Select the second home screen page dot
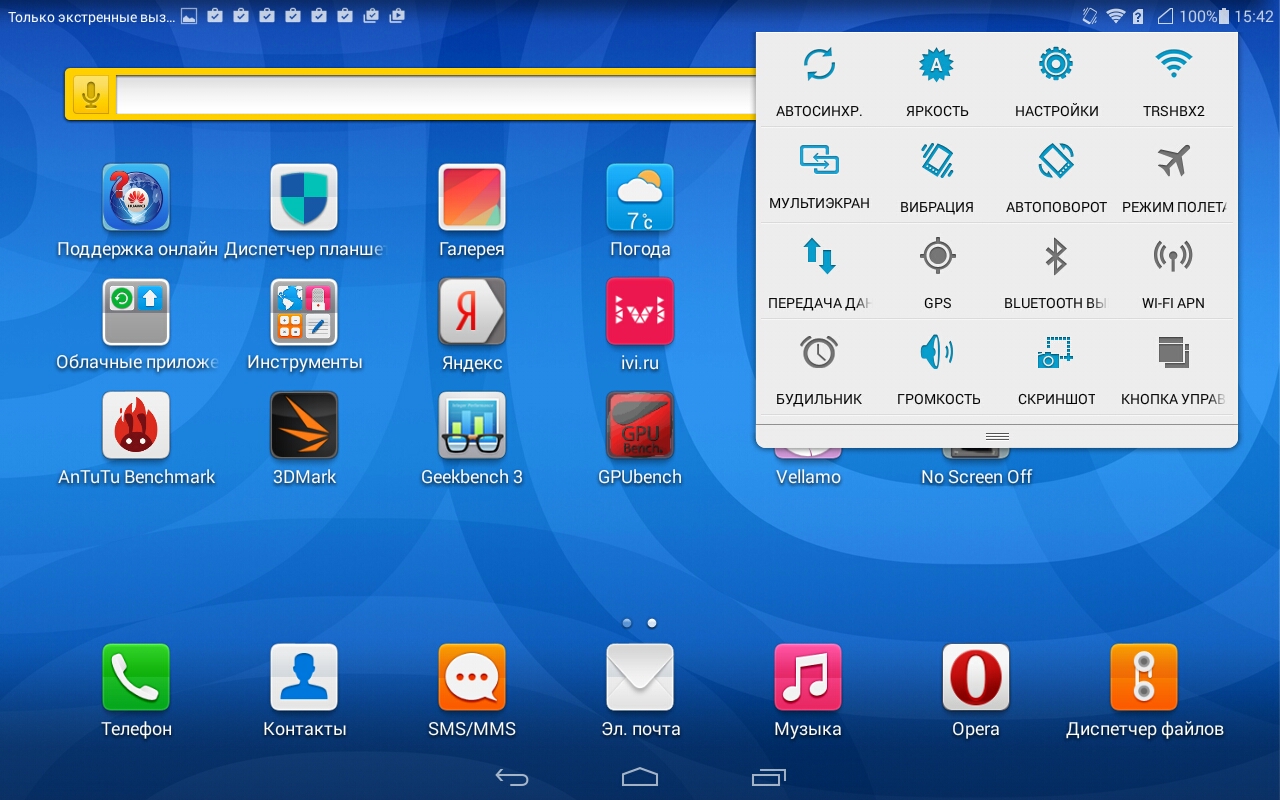1280x800 pixels. click(652, 623)
